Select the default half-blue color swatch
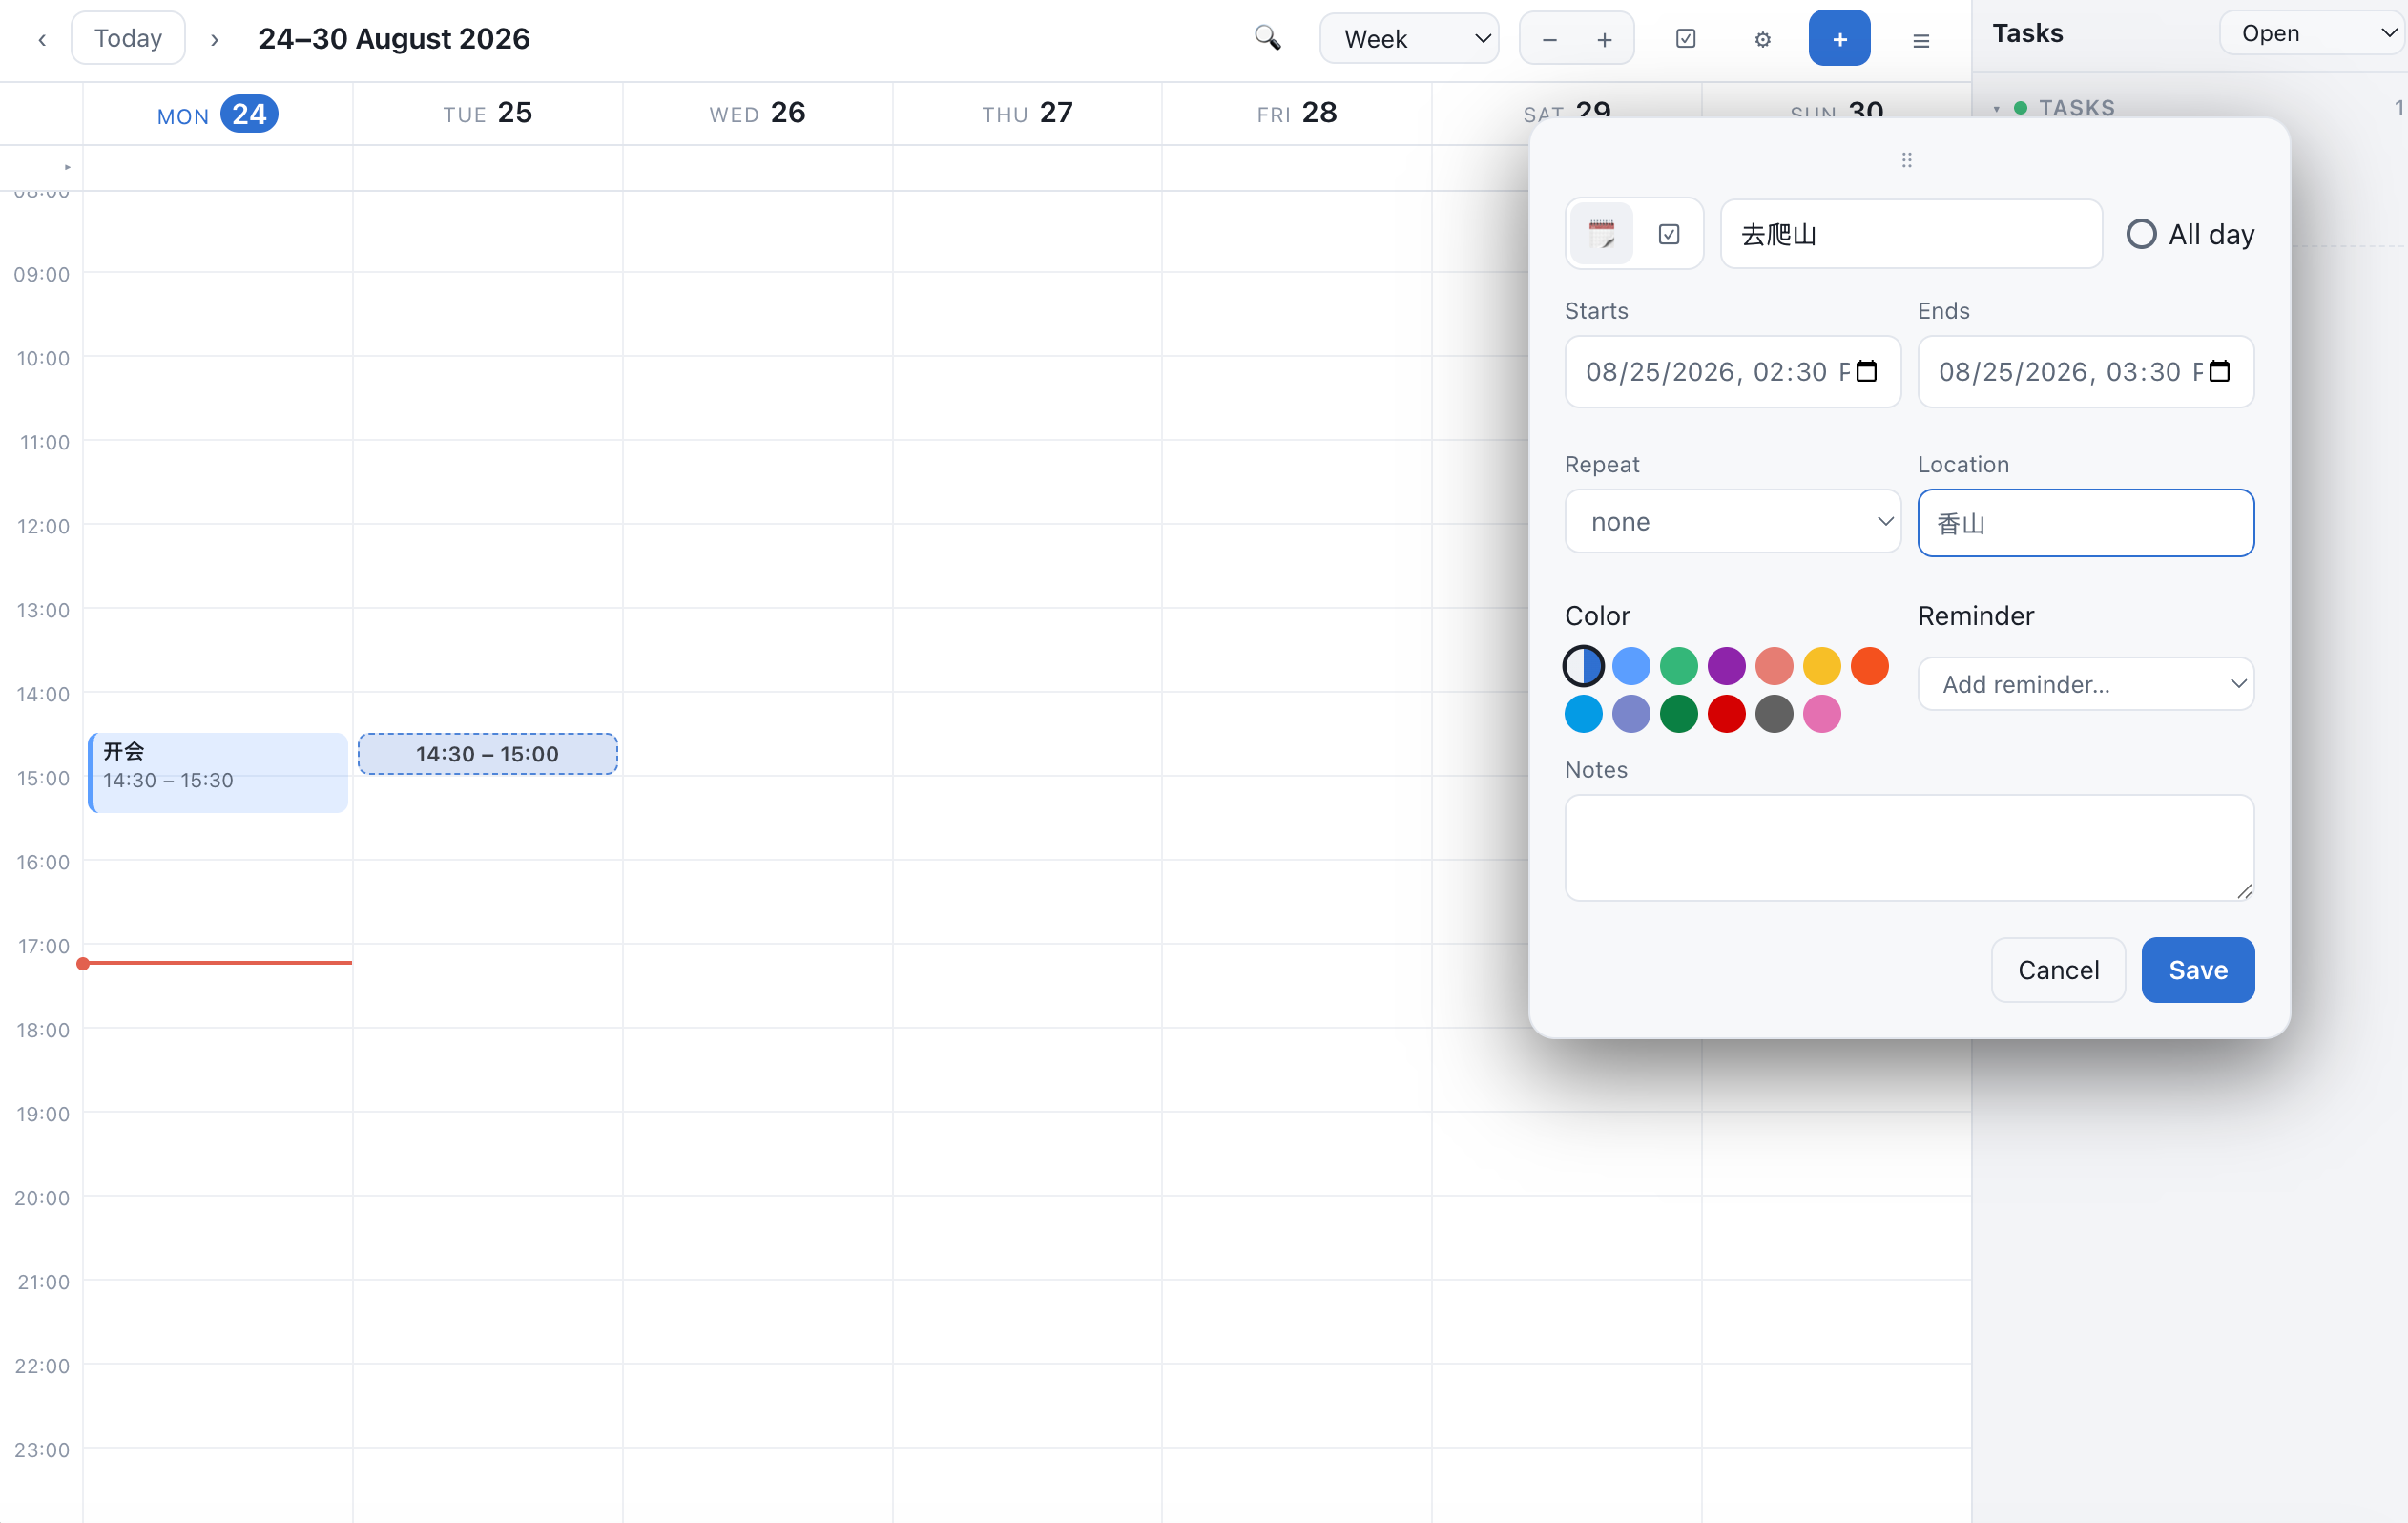2408x1523 pixels. [1583, 666]
